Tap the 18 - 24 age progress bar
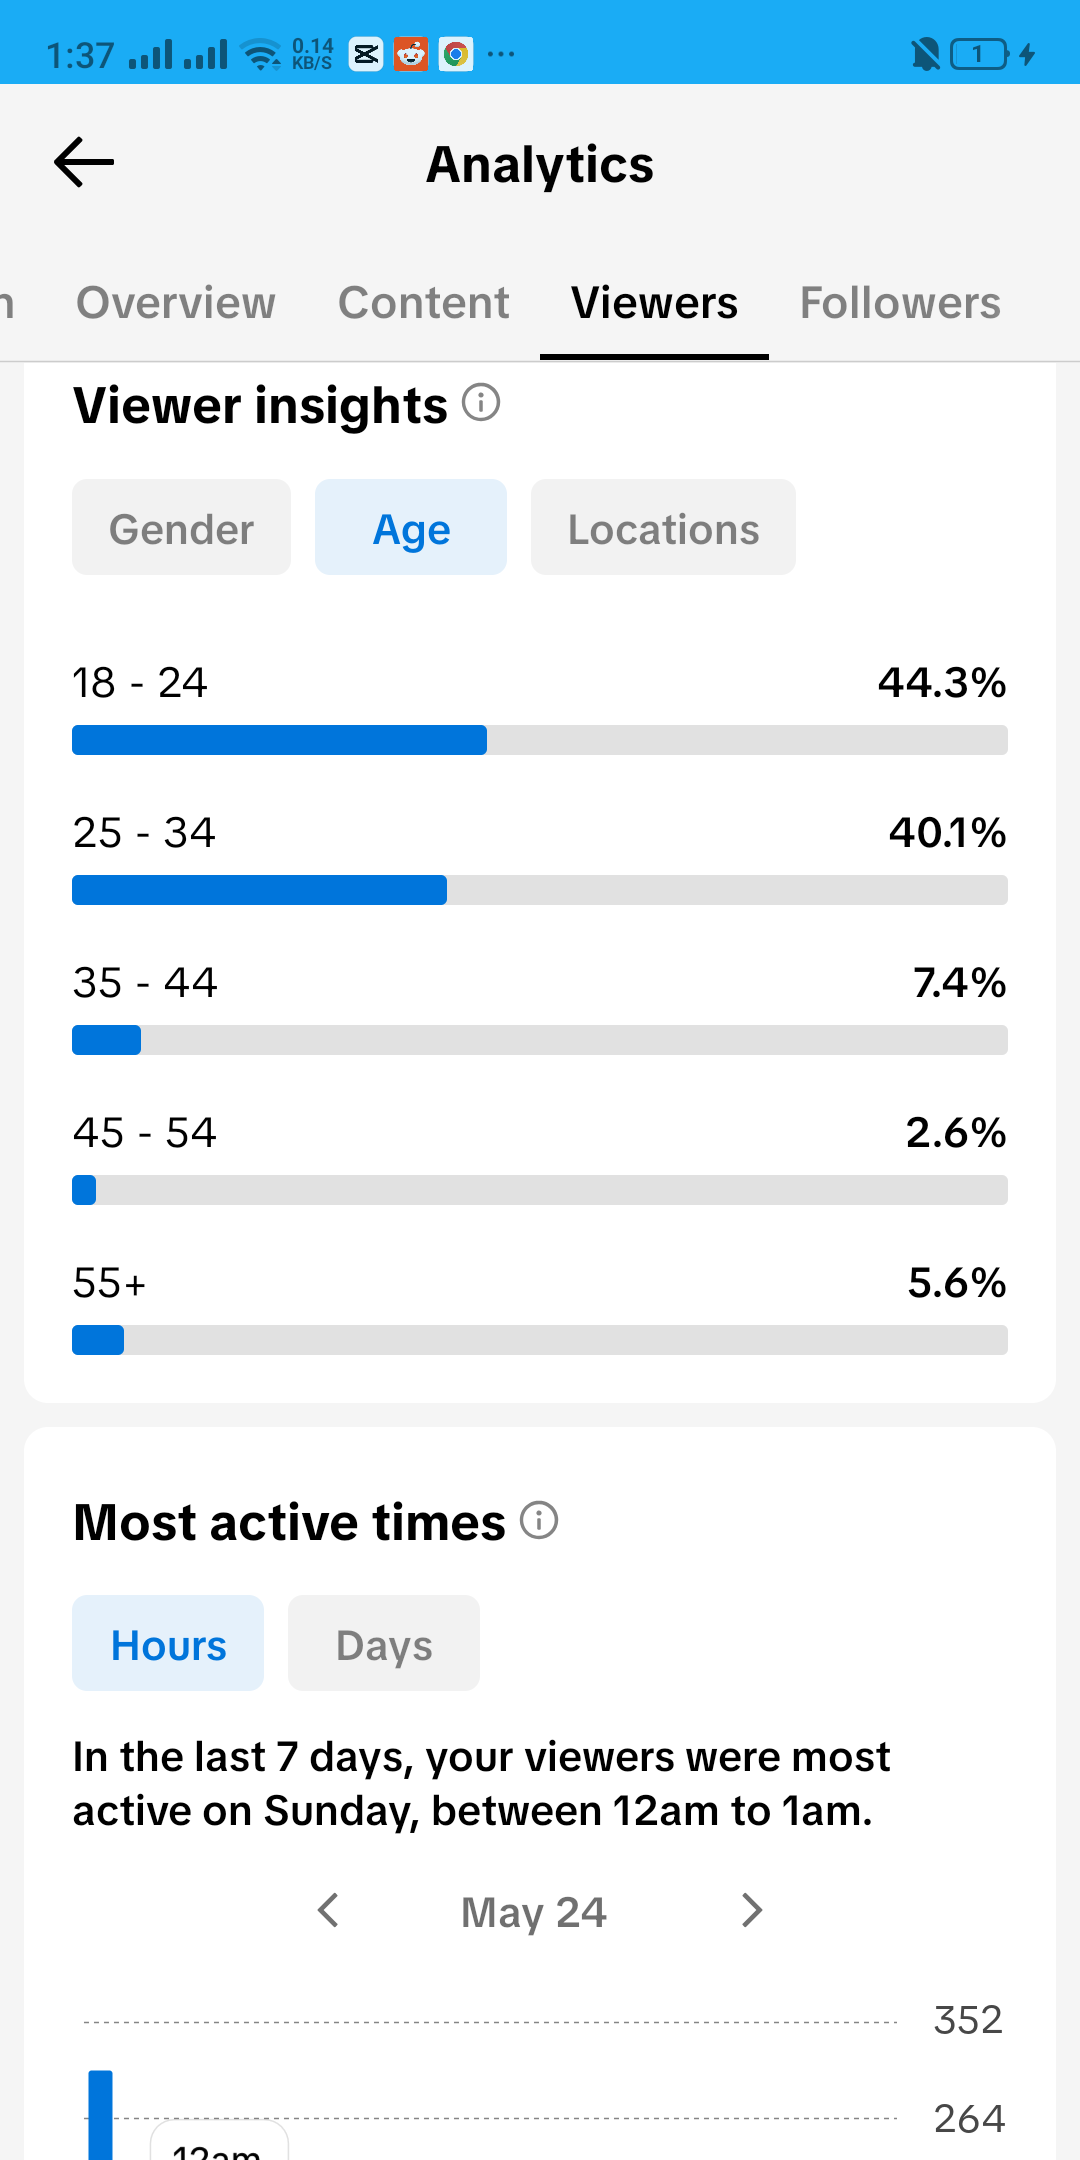1080x2160 pixels. [540, 740]
